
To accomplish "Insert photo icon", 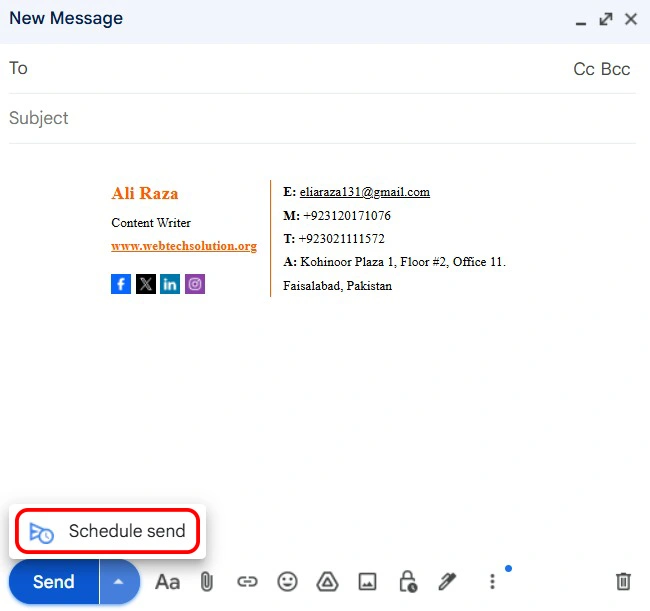I will click(x=367, y=582).
